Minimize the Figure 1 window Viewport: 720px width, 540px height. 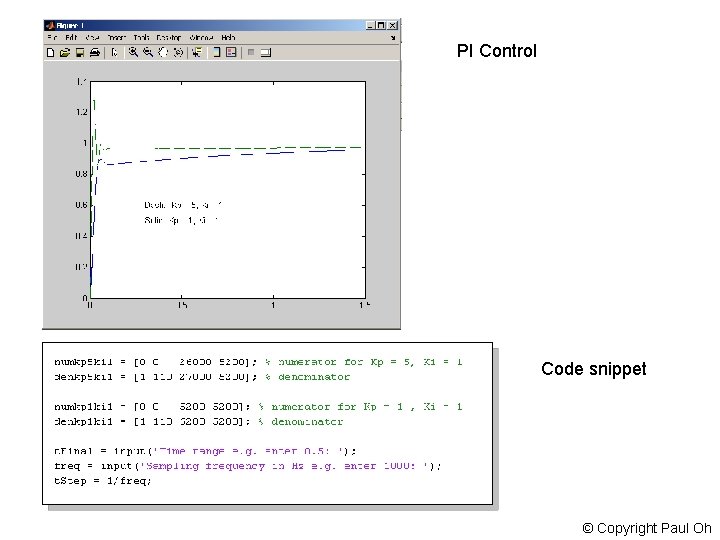coord(371,26)
